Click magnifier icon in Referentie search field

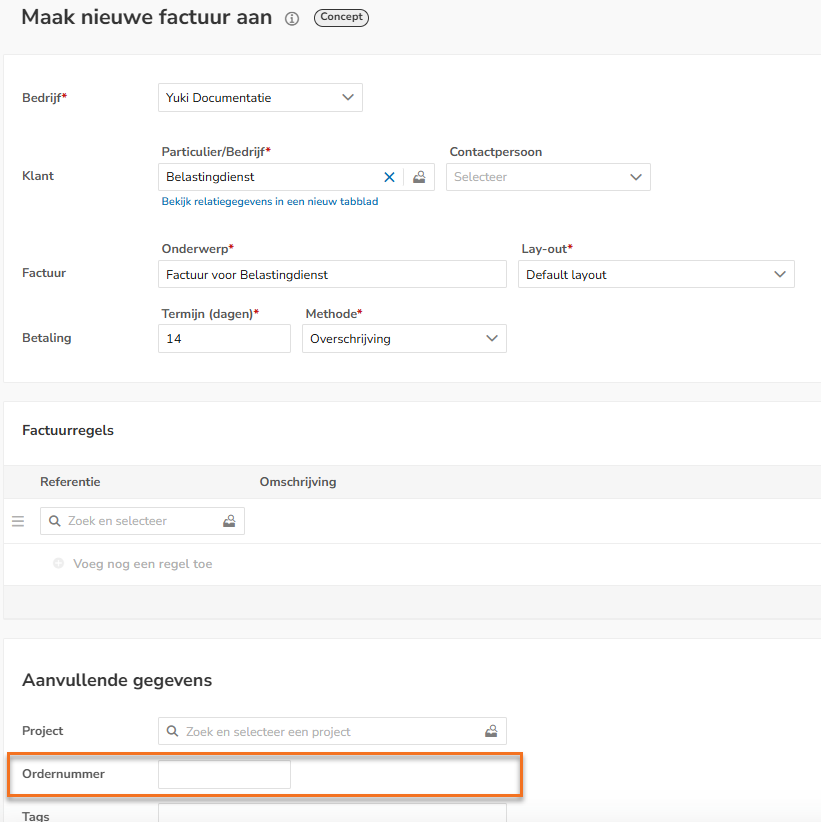click(x=54, y=521)
